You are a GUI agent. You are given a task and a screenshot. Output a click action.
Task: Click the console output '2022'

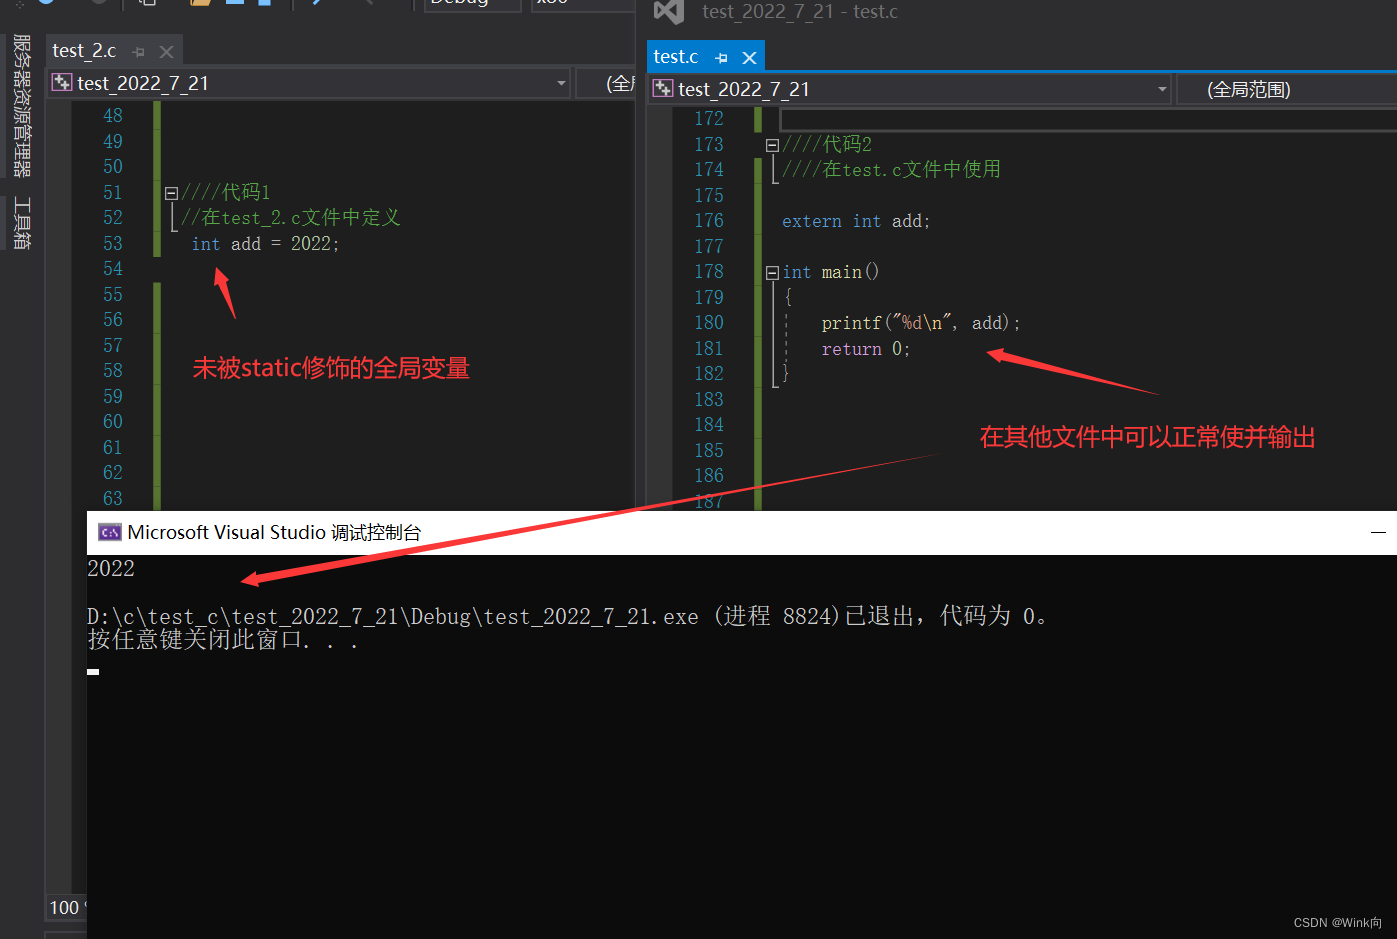click(111, 569)
